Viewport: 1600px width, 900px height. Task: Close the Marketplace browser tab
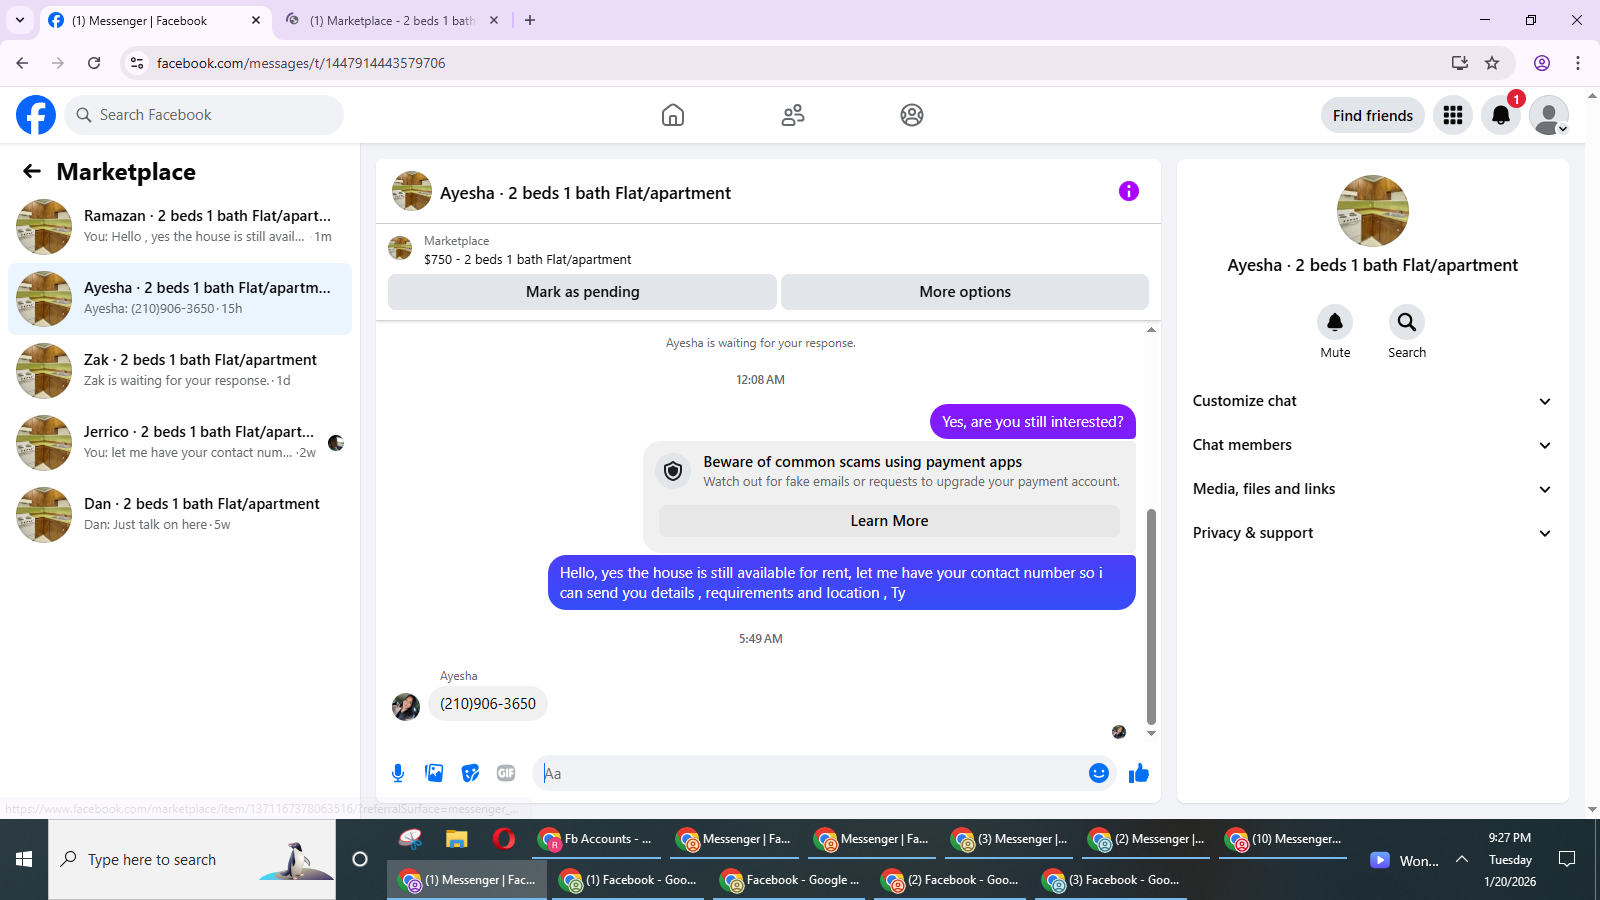tap(494, 20)
